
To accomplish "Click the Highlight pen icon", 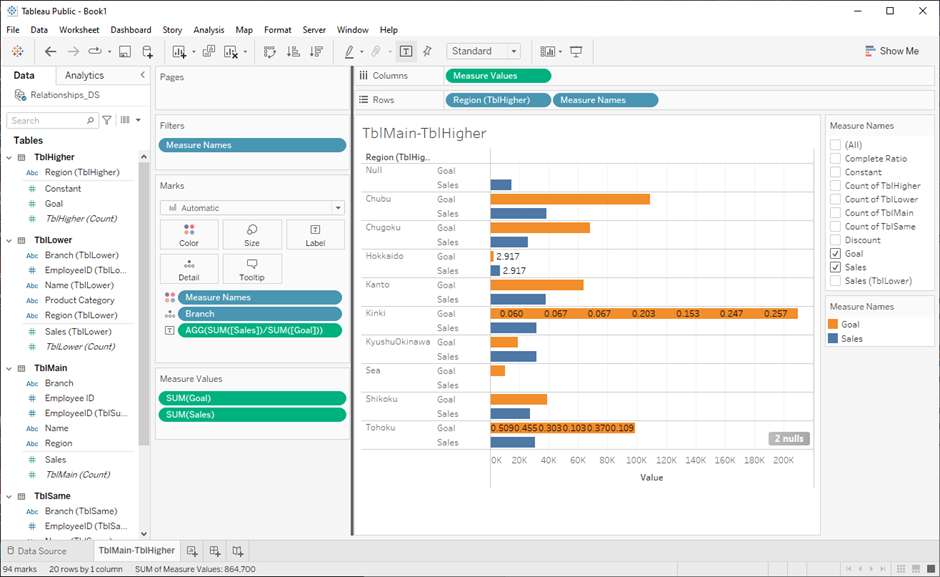I will click(x=349, y=52).
